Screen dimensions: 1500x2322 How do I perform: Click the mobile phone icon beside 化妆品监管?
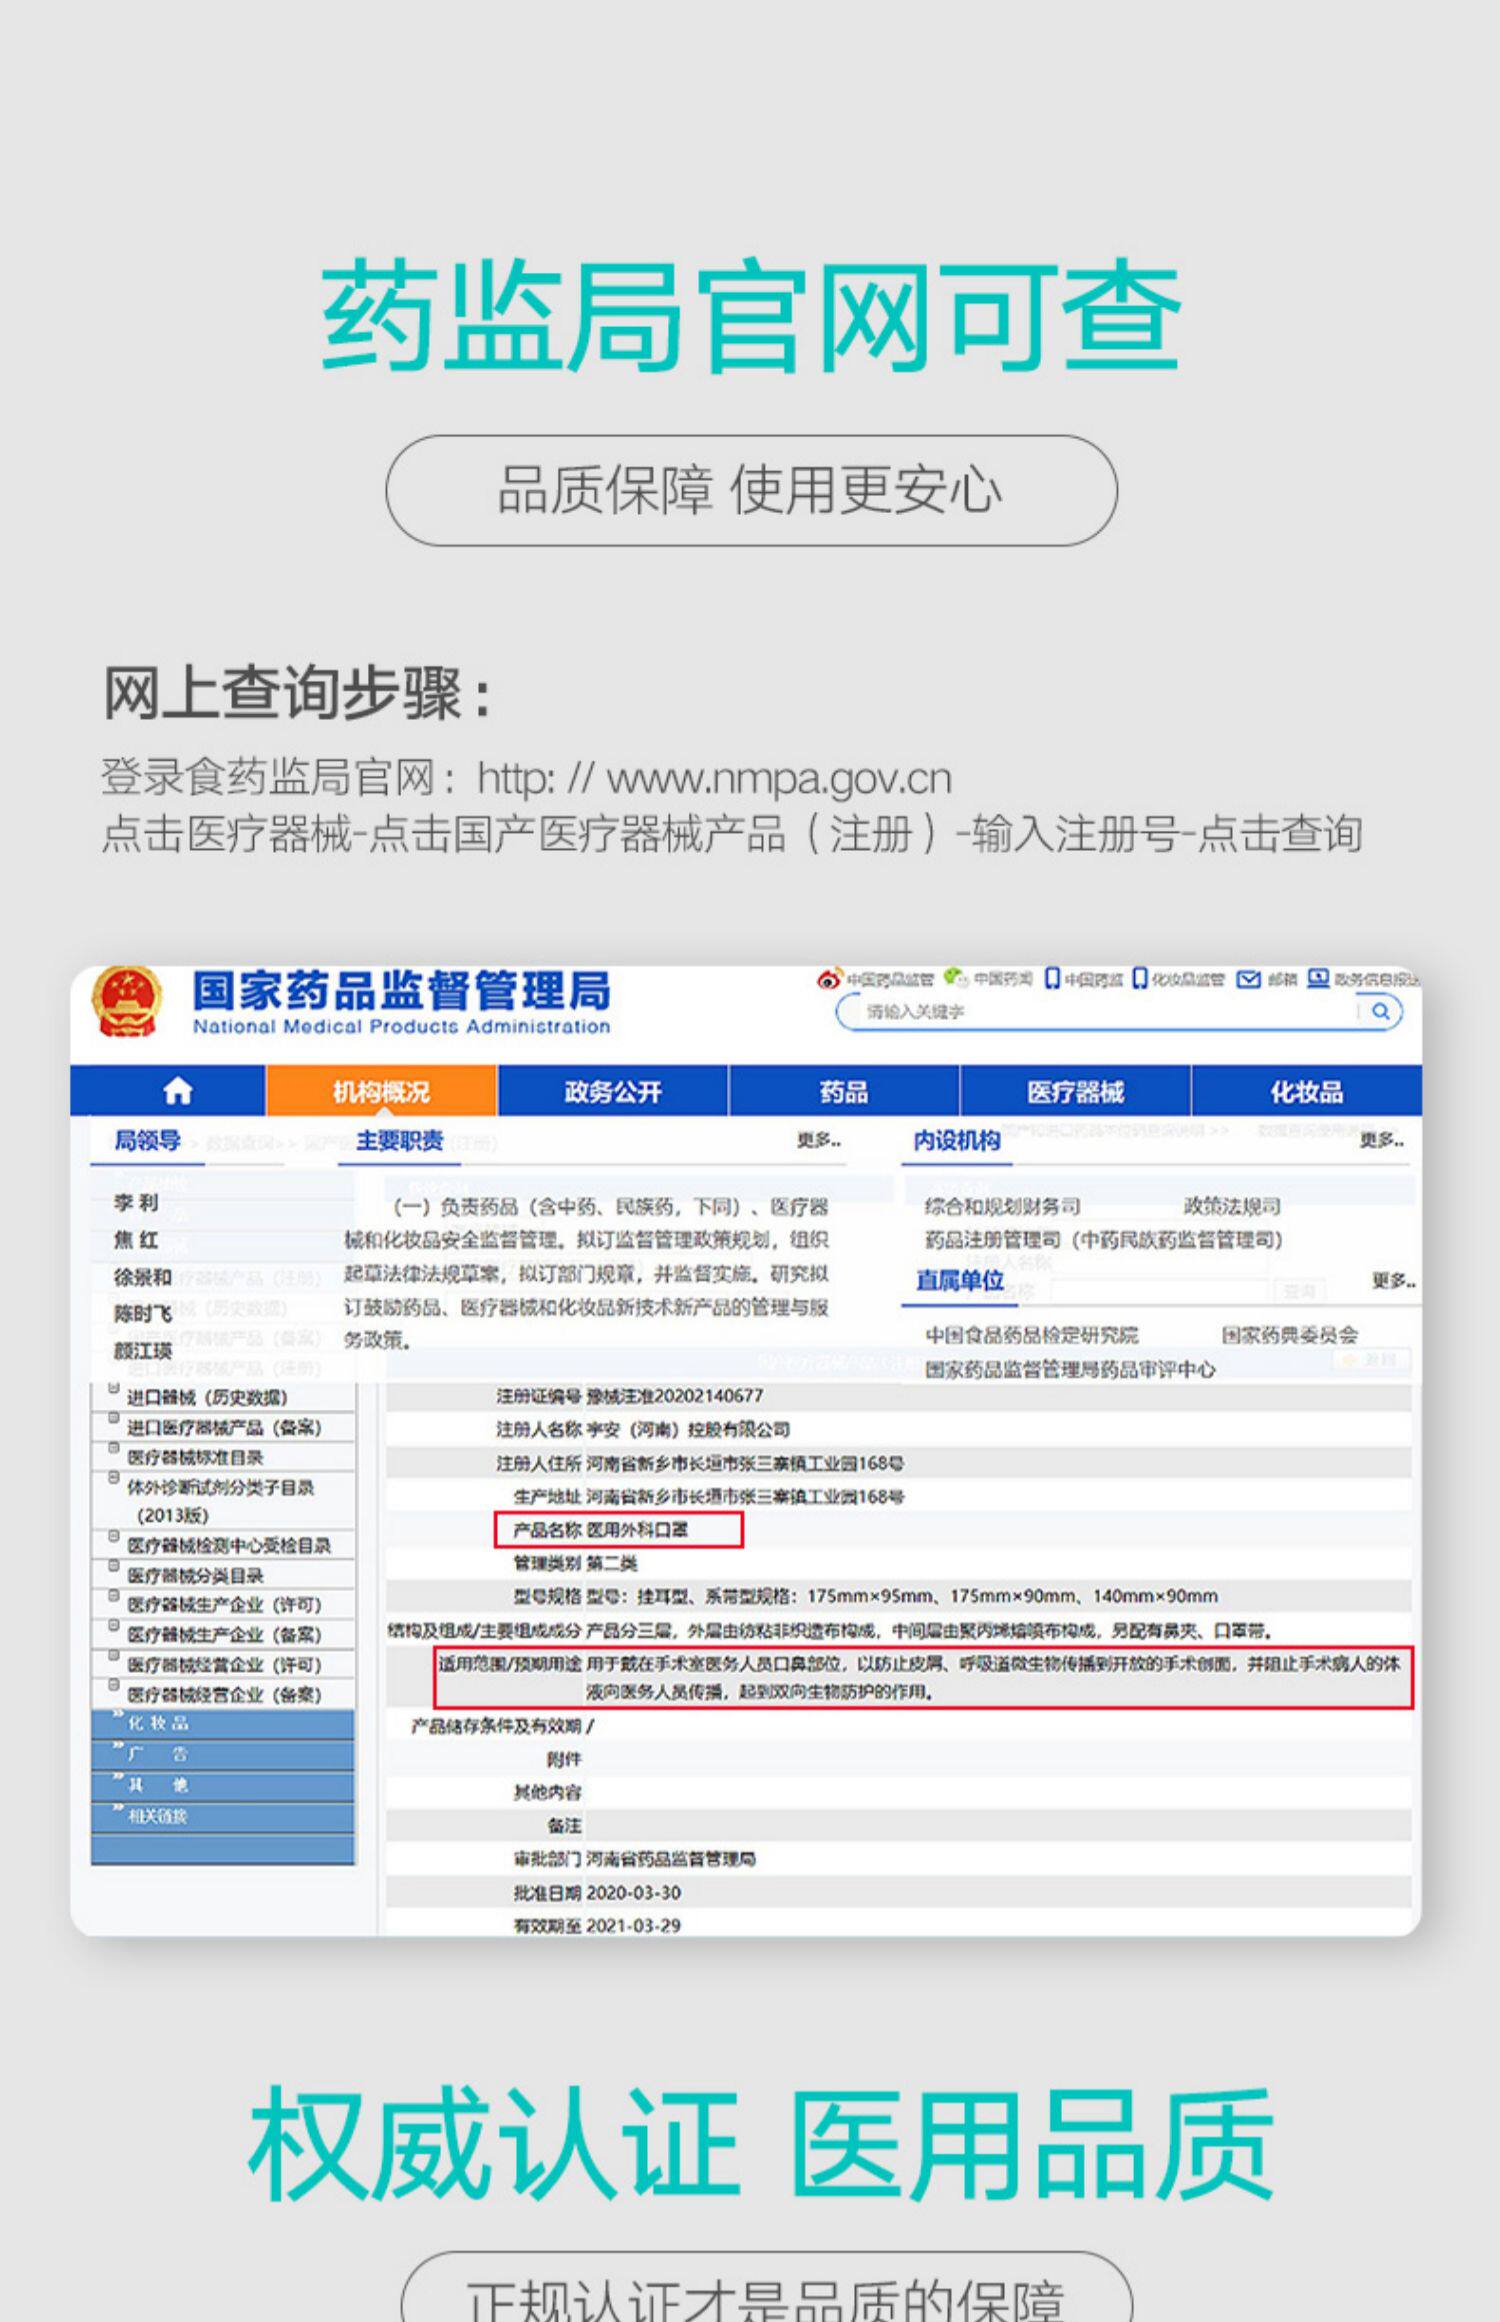pos(1139,978)
